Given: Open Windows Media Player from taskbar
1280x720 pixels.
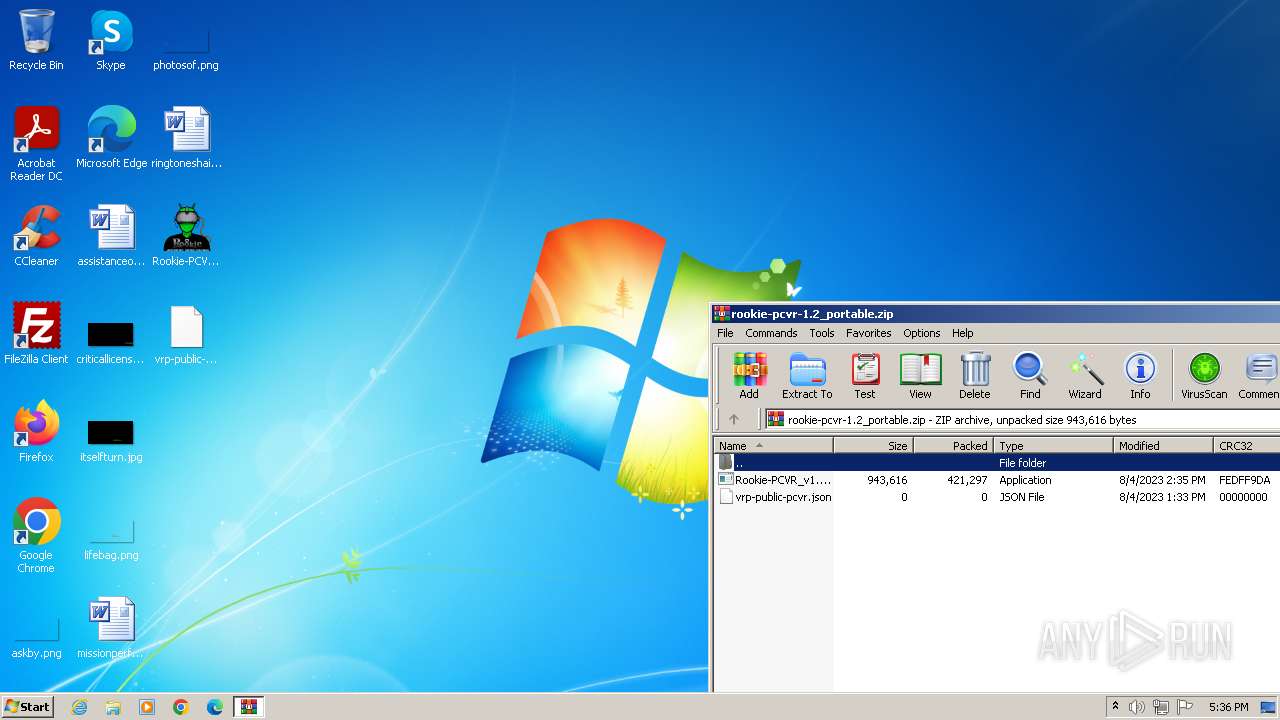Looking at the screenshot, I should [x=147, y=707].
